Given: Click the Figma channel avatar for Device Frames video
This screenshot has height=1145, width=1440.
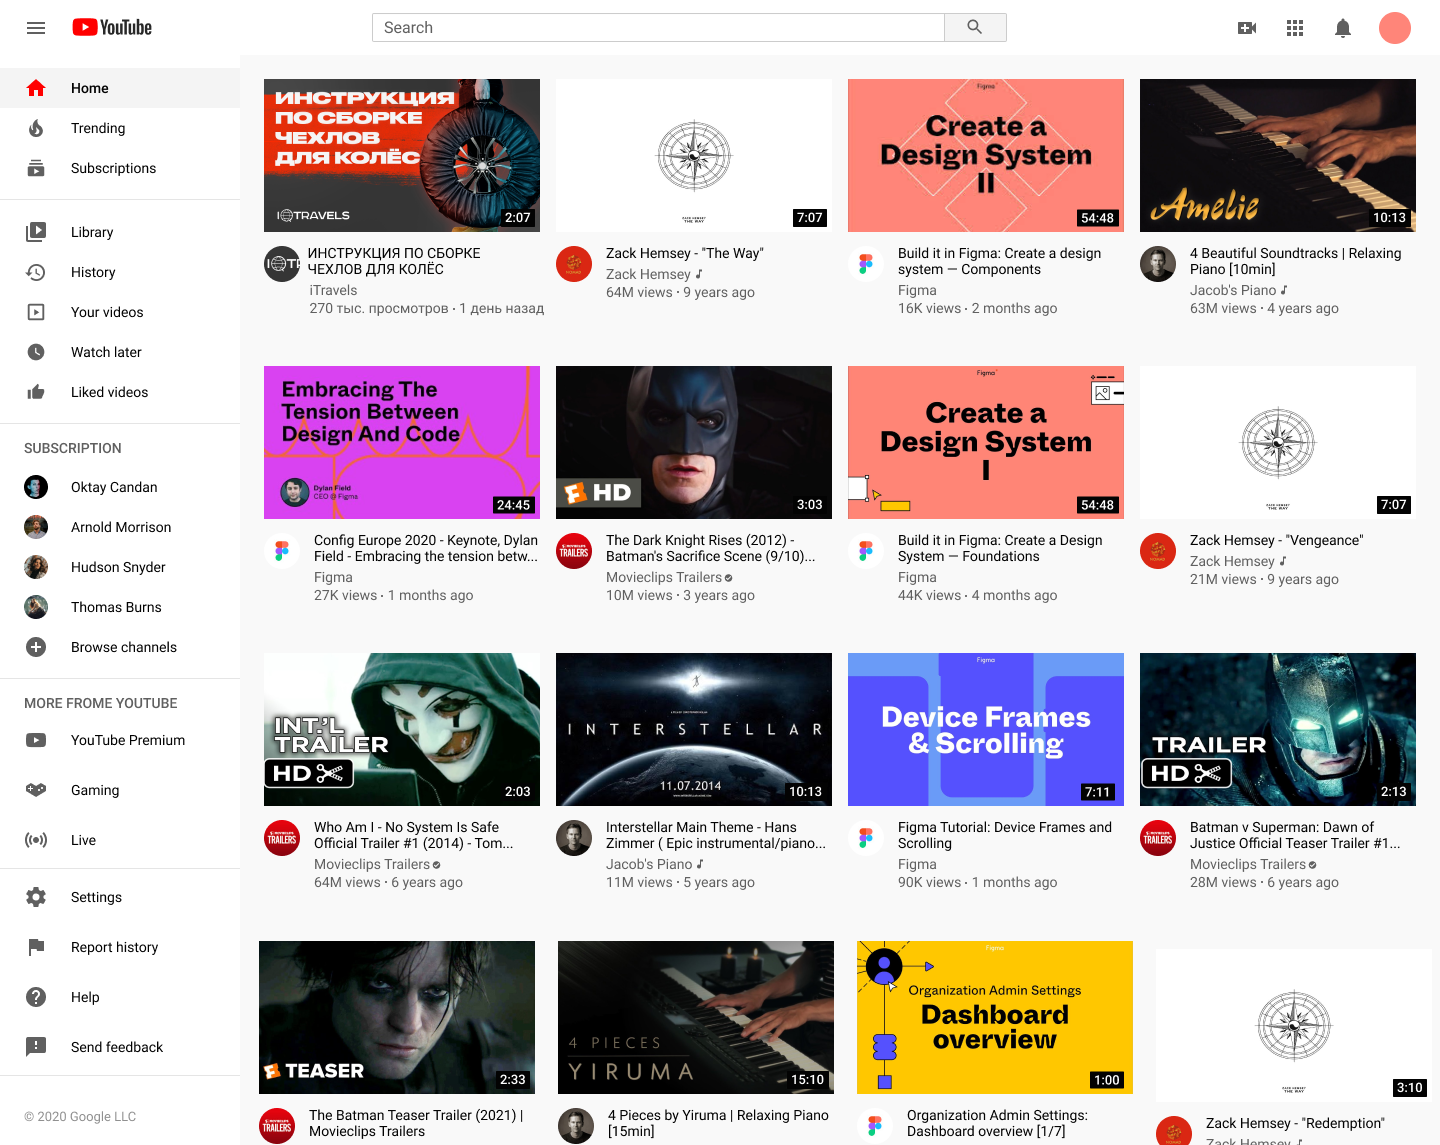Looking at the screenshot, I should pos(866,838).
